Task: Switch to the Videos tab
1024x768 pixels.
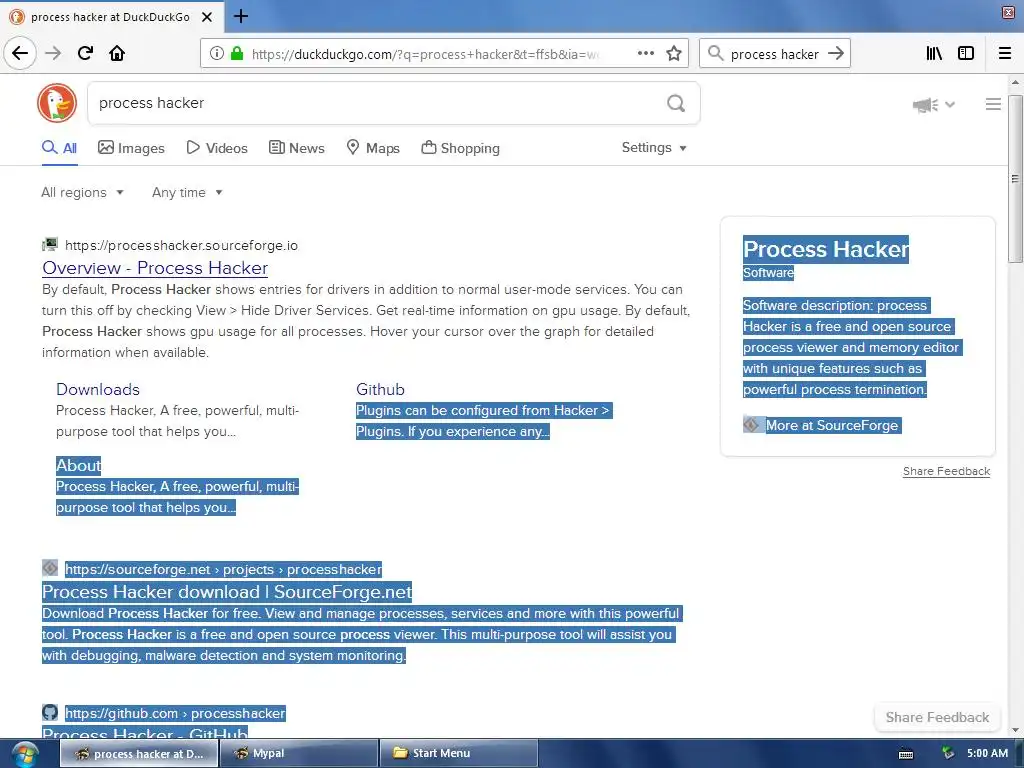Action: [217, 148]
